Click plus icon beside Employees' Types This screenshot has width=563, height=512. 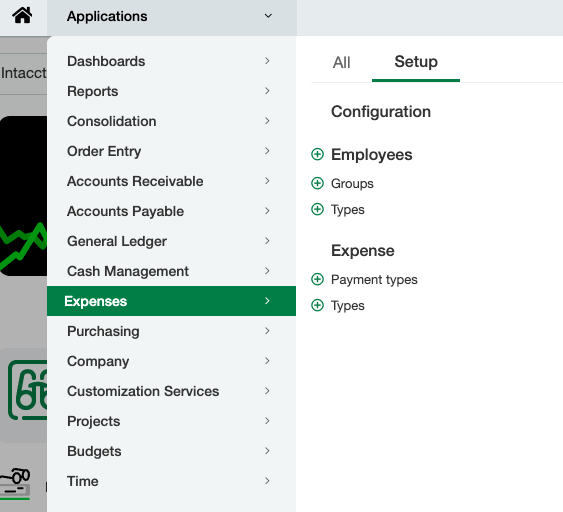tap(317, 209)
